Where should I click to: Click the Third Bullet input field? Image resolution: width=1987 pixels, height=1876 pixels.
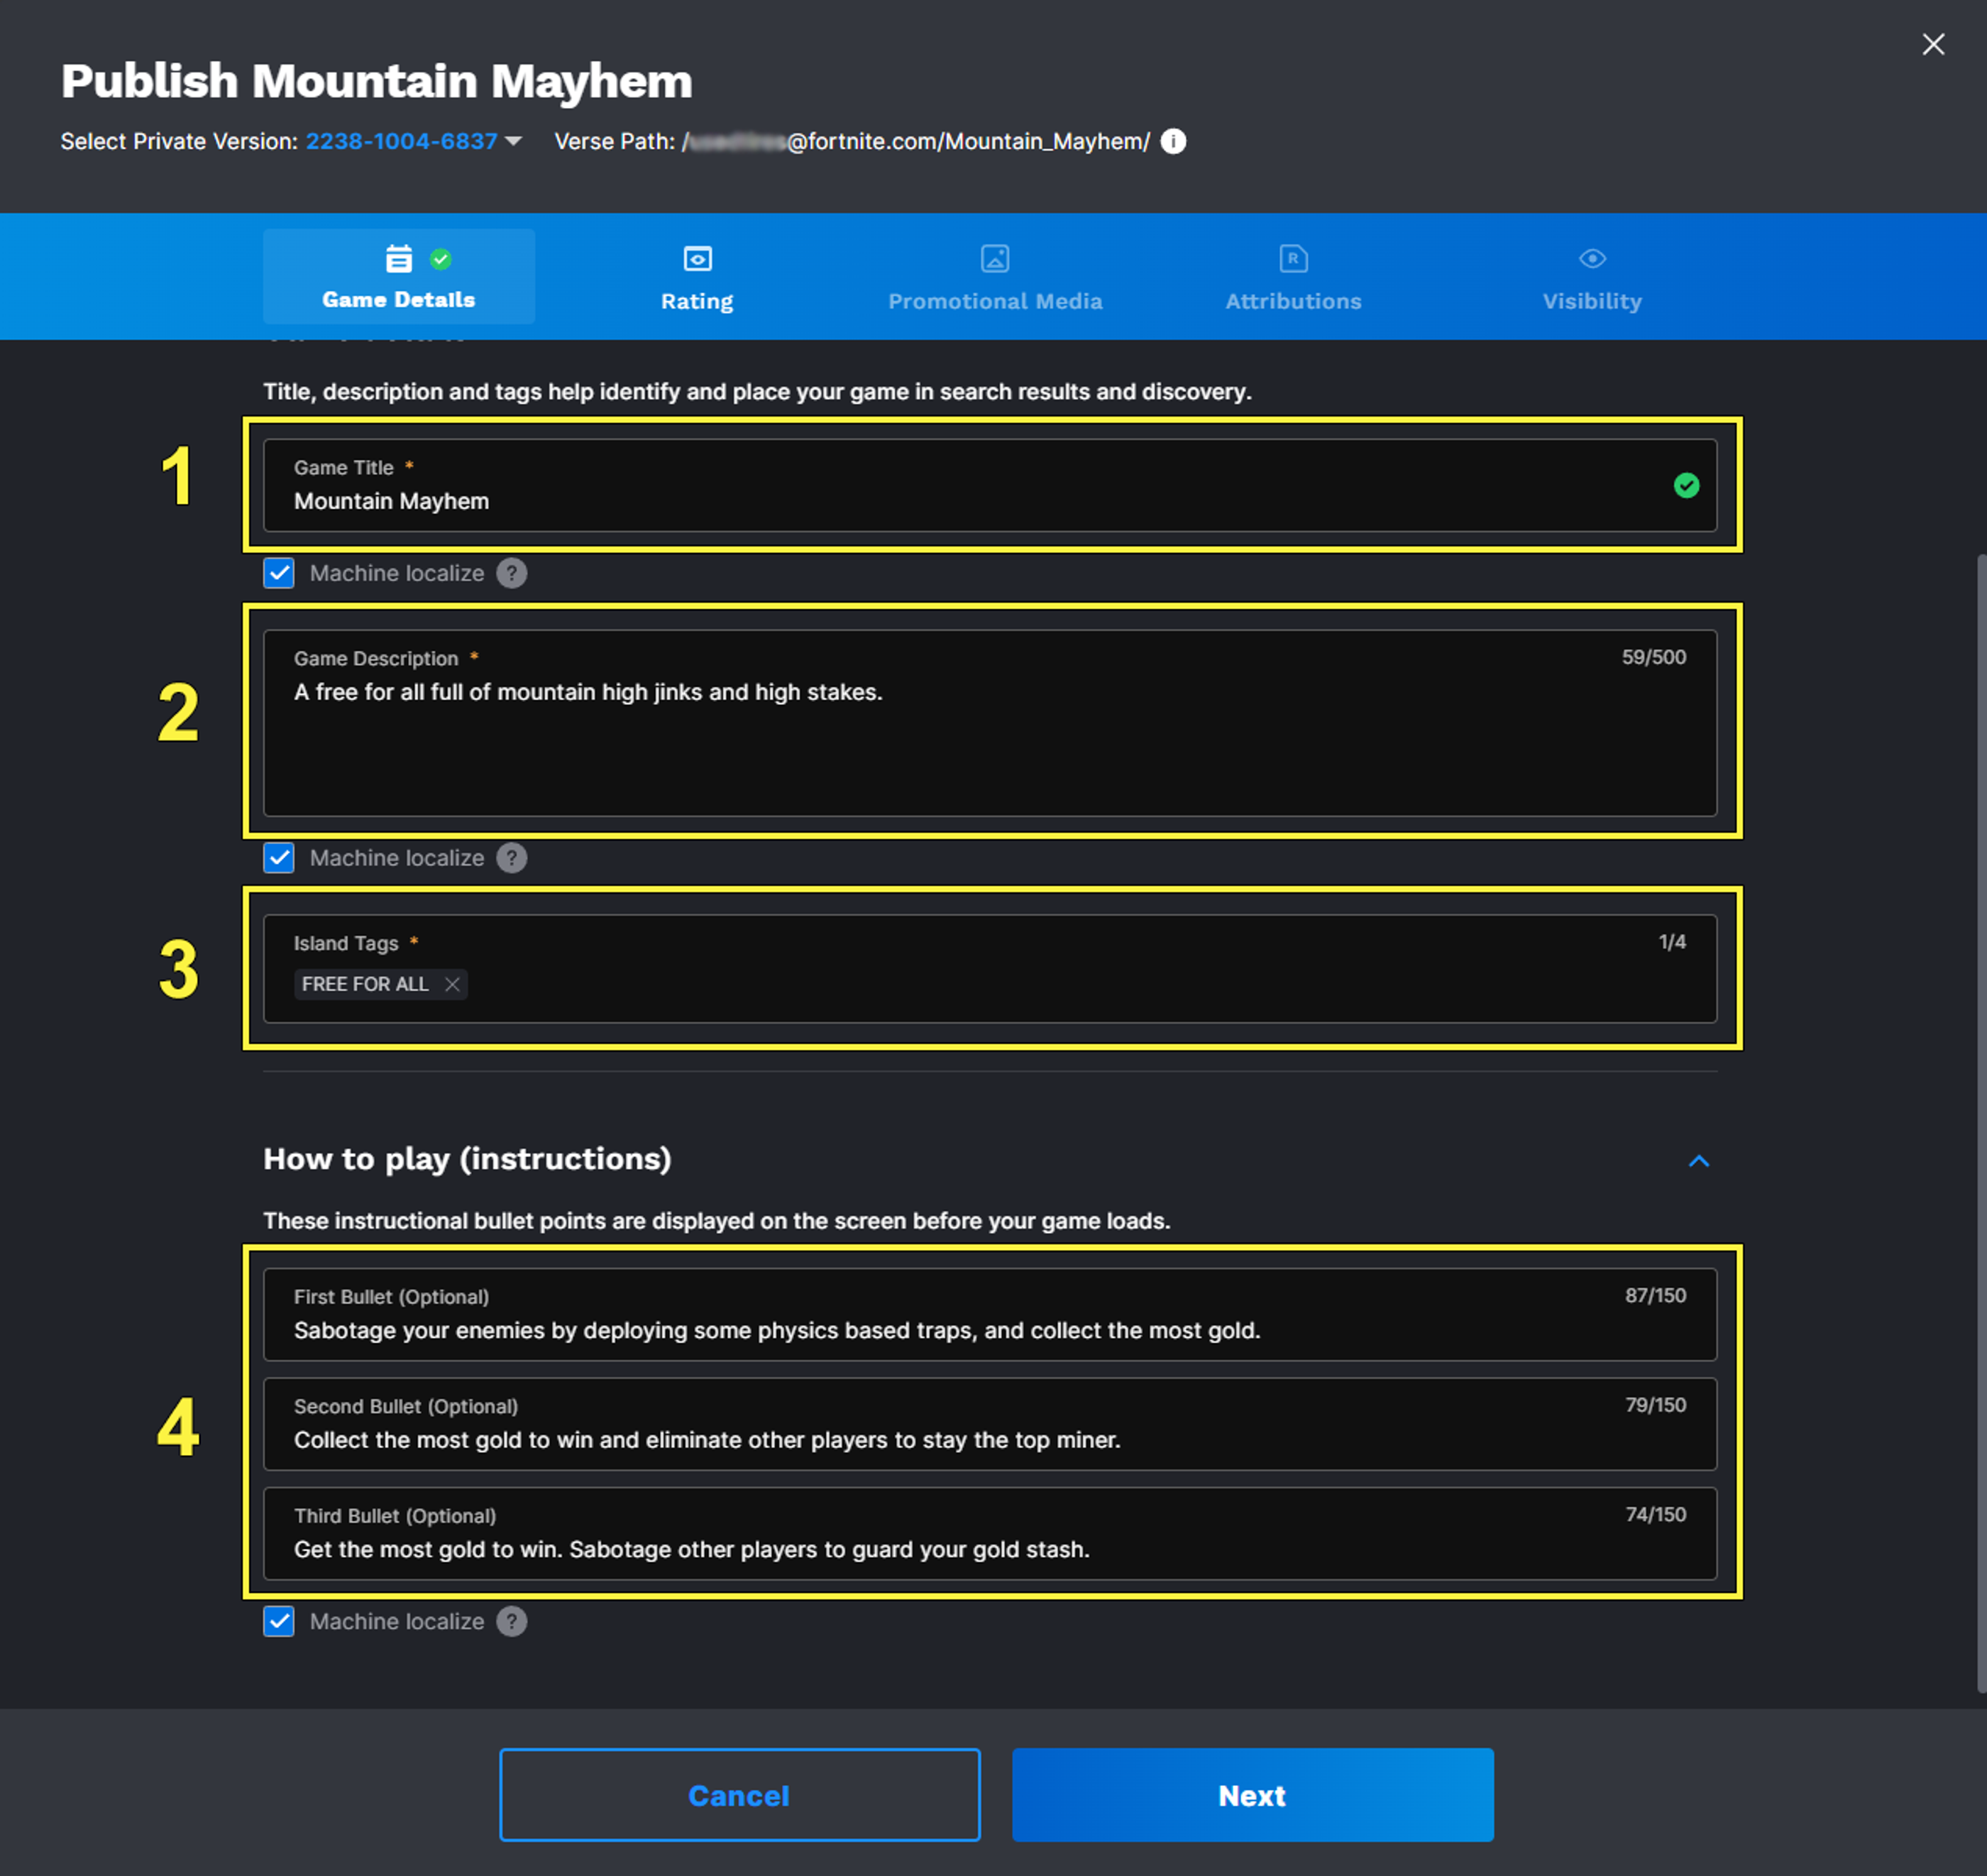(x=989, y=1533)
